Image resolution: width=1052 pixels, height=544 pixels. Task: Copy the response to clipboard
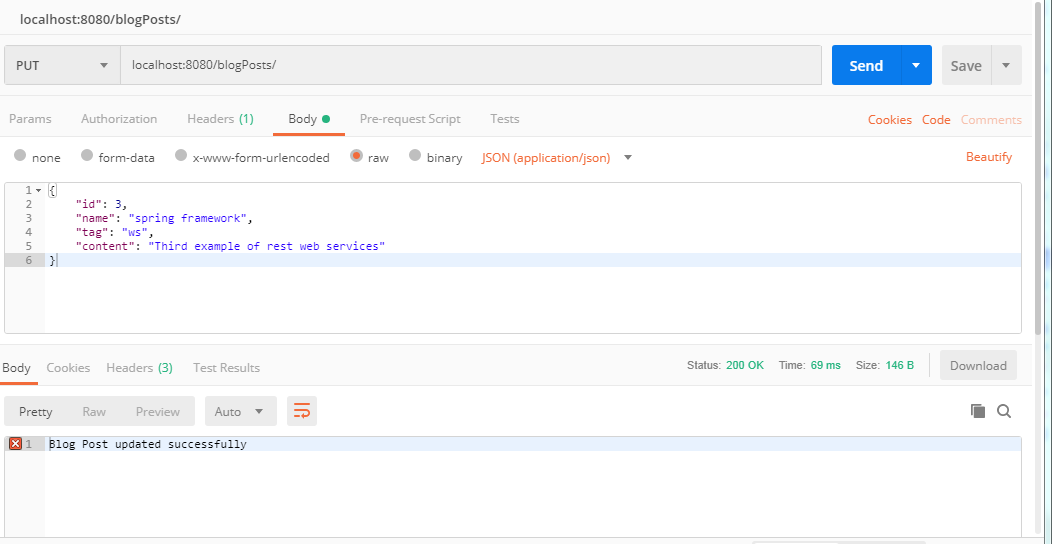[978, 411]
